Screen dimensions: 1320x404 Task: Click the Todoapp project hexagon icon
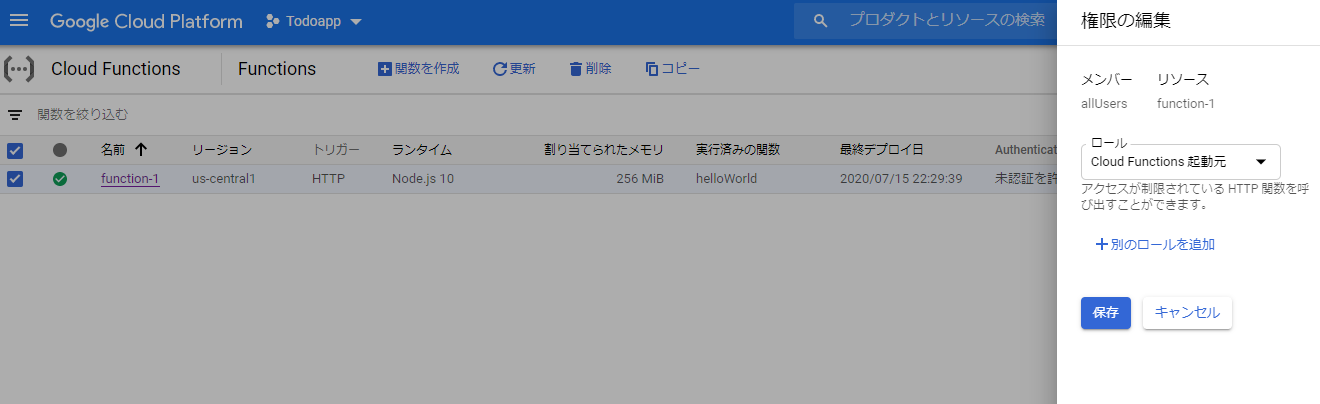click(x=273, y=21)
